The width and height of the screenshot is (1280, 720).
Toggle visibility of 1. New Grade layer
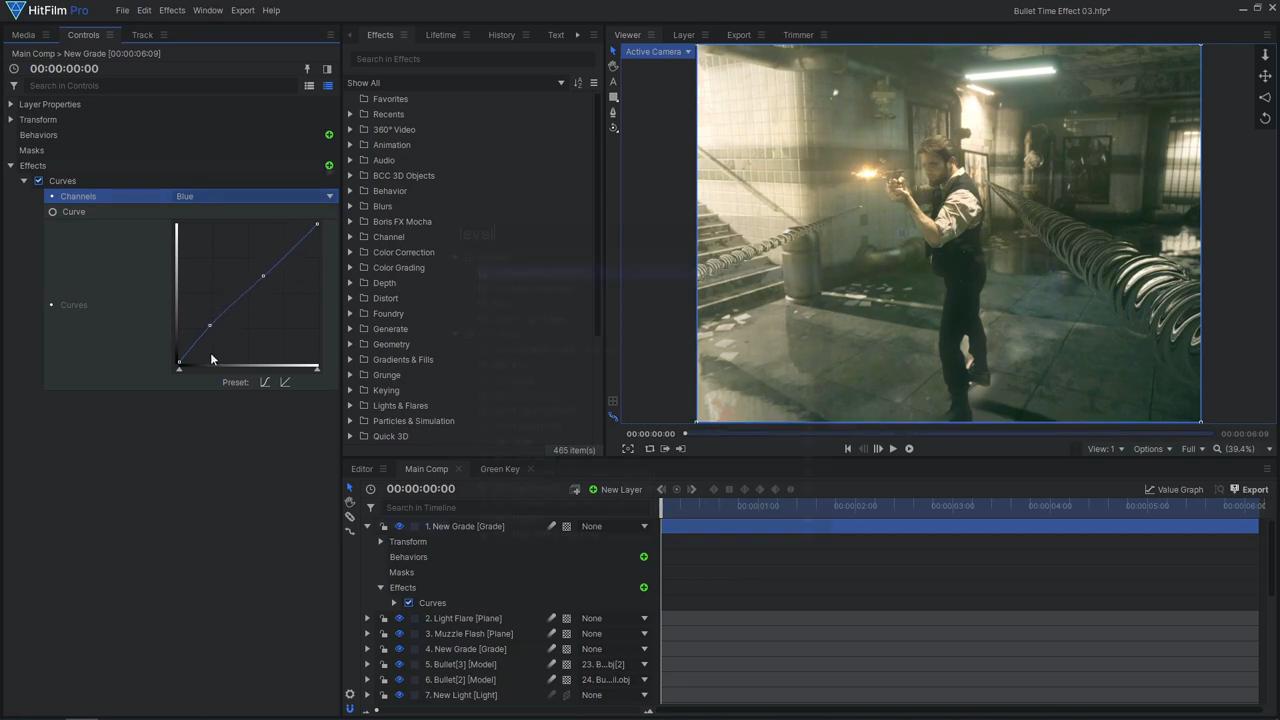399,527
